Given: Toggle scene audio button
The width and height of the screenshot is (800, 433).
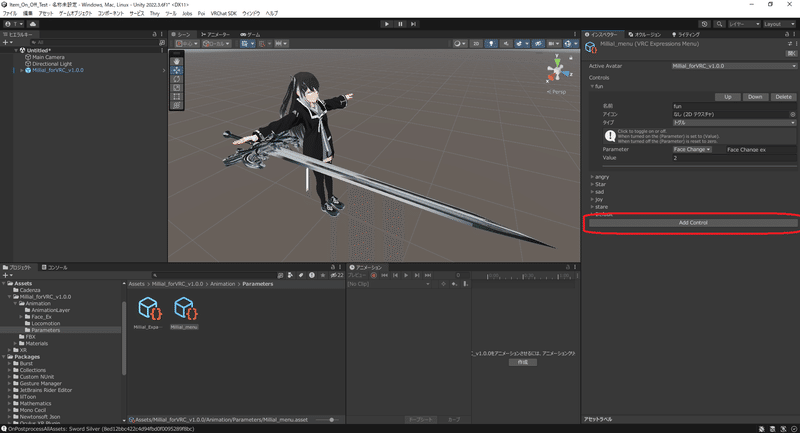Looking at the screenshot, I should (x=505, y=43).
